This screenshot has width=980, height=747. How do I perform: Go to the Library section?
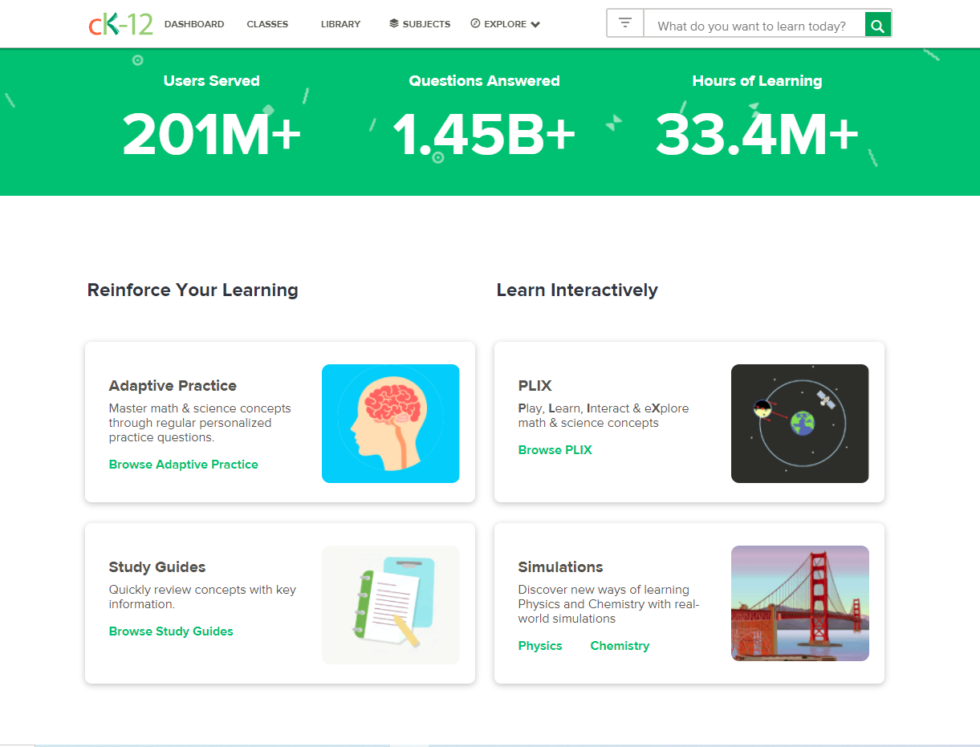pyautogui.click(x=340, y=23)
